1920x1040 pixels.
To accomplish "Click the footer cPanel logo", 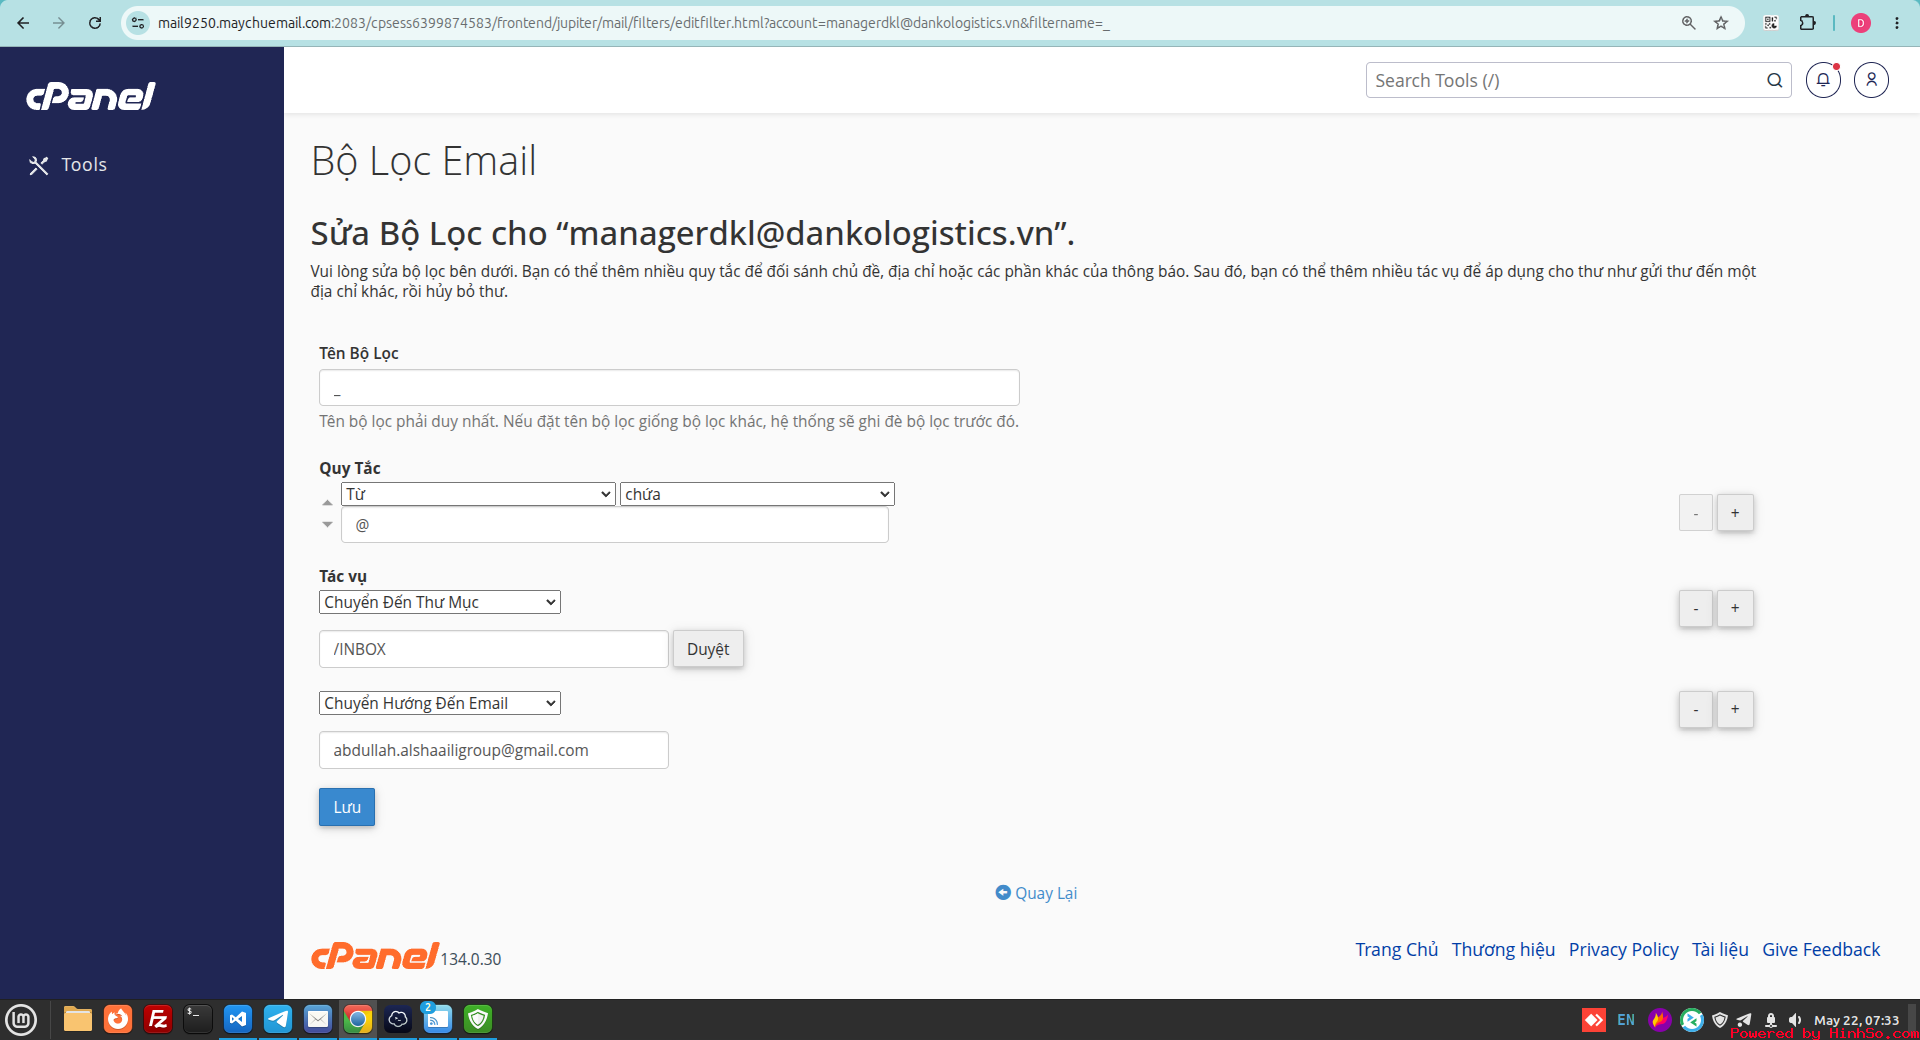I will point(375,956).
